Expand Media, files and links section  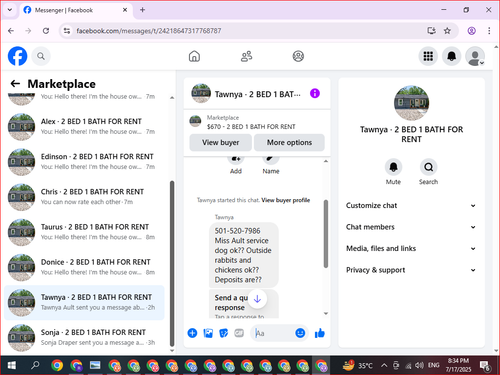tap(411, 248)
